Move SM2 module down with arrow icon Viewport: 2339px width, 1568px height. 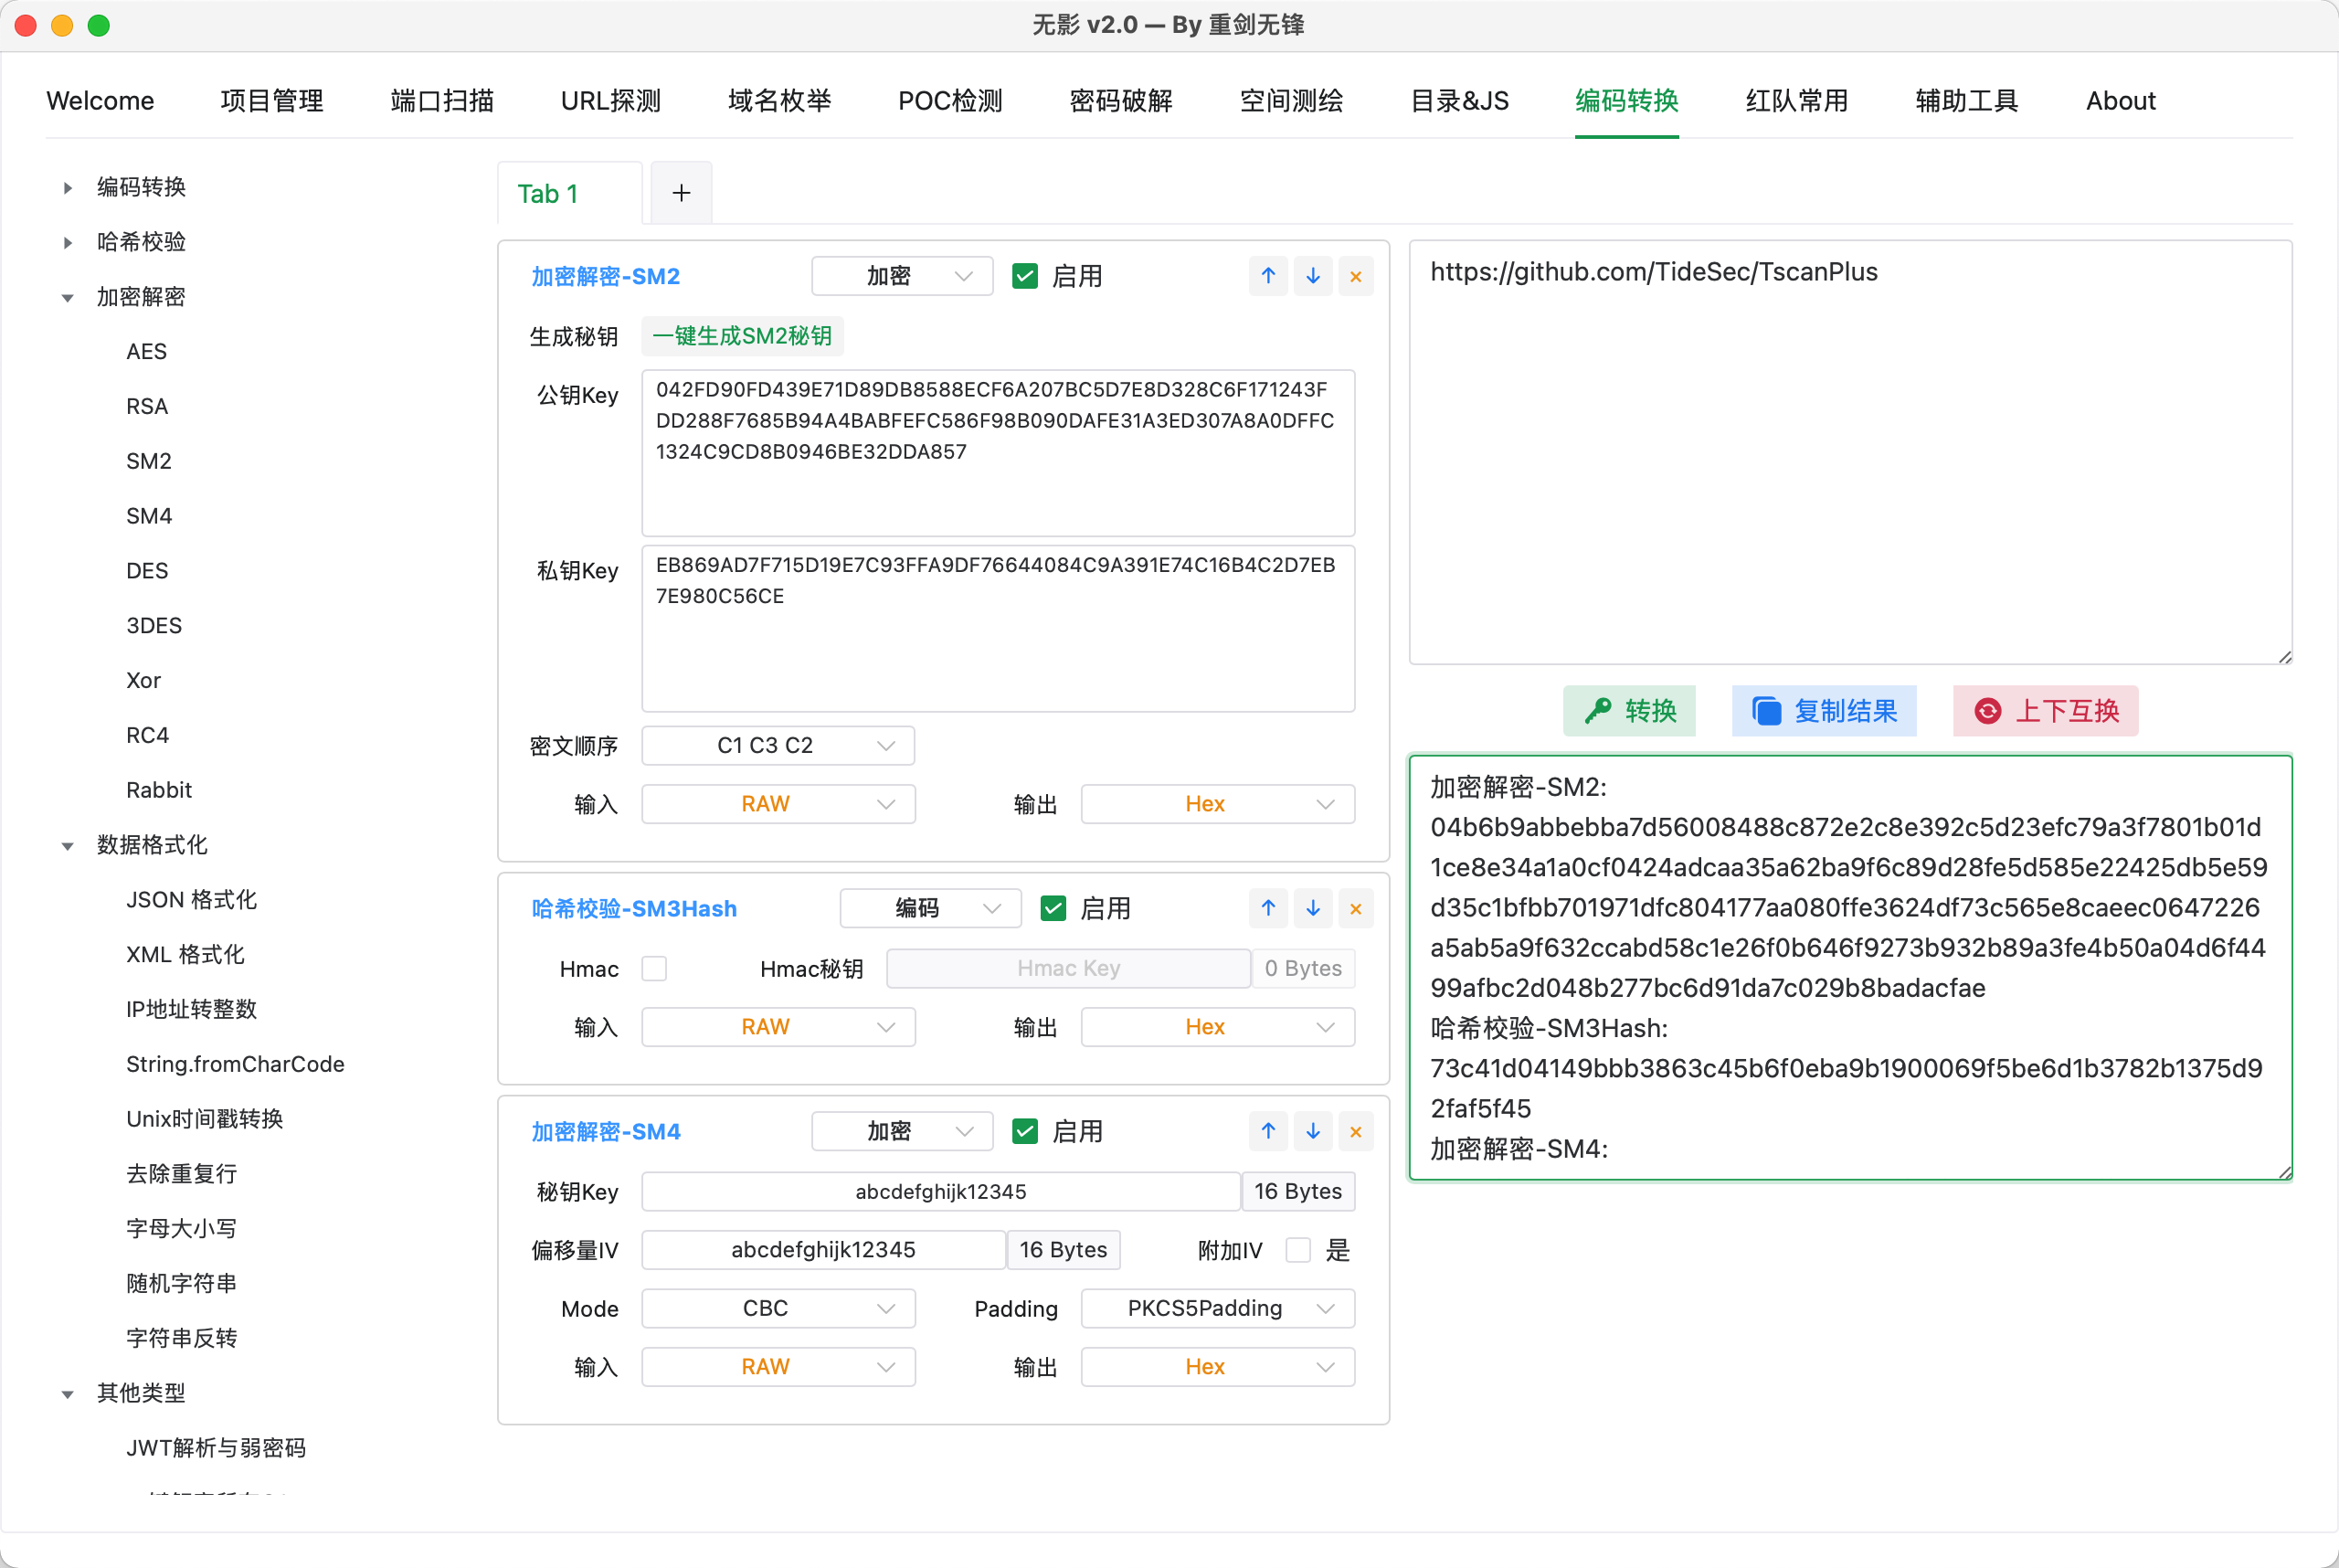1312,276
